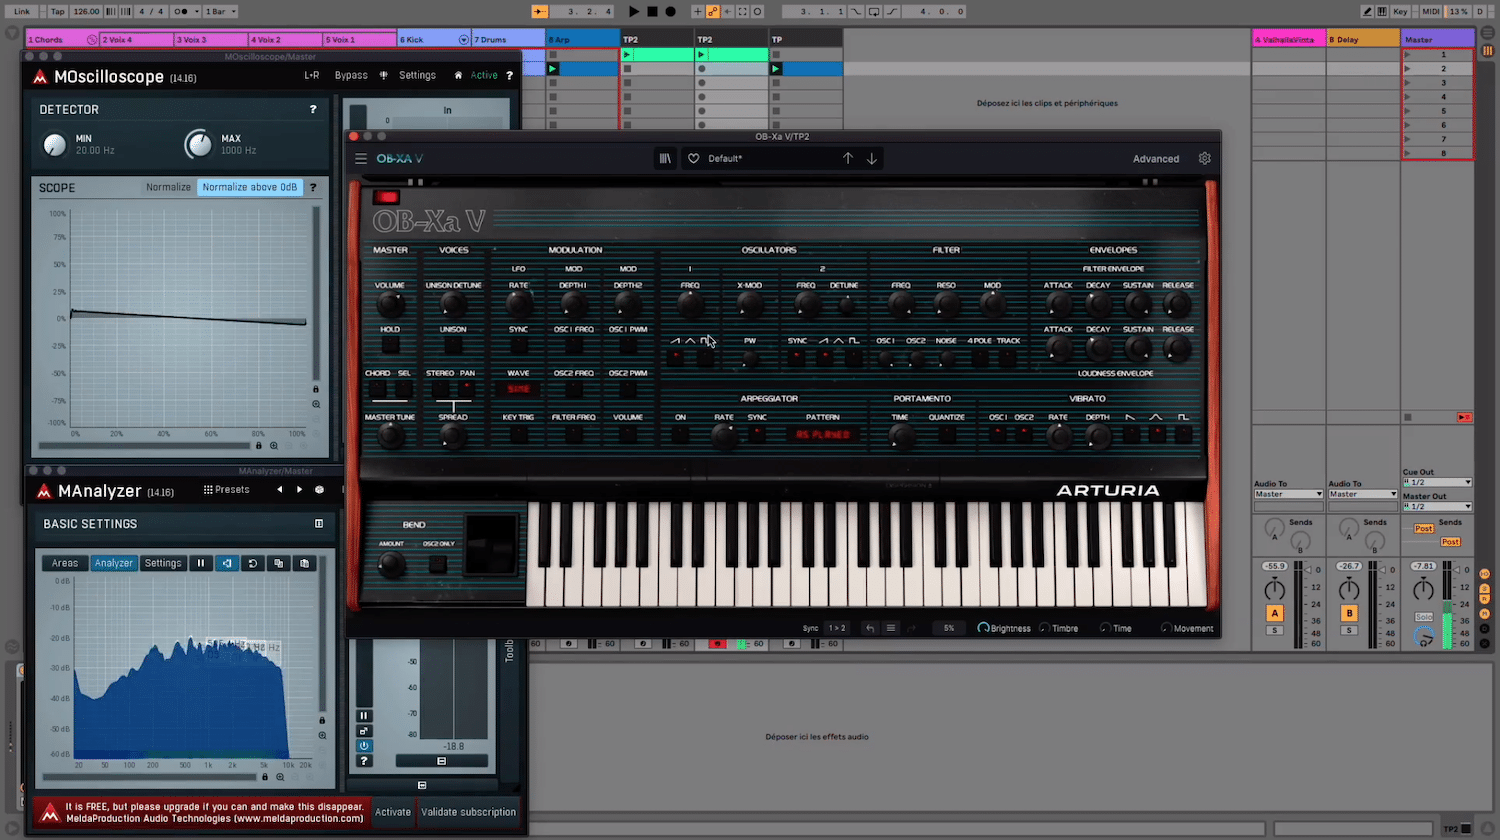Go to the next MAnalyzer preset
Screen dimensions: 1500x840
pos(299,490)
